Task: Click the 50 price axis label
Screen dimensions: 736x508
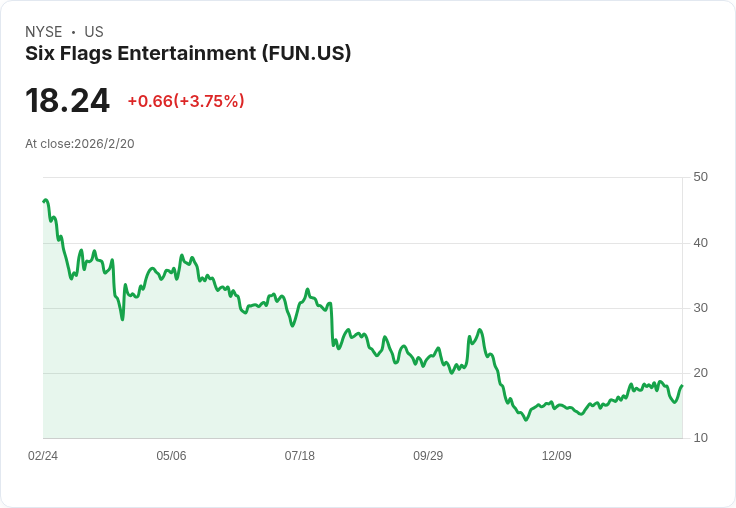Action: click(x=700, y=177)
